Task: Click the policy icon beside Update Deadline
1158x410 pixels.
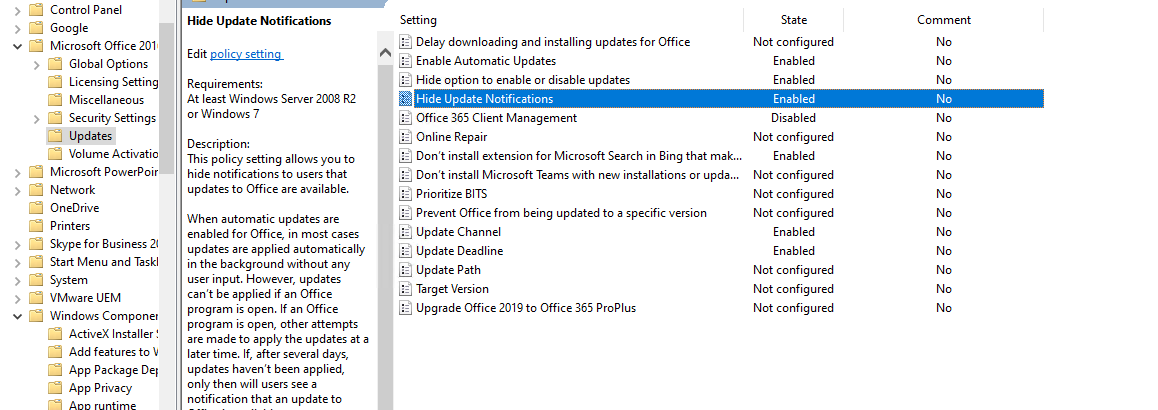Action: tap(406, 251)
